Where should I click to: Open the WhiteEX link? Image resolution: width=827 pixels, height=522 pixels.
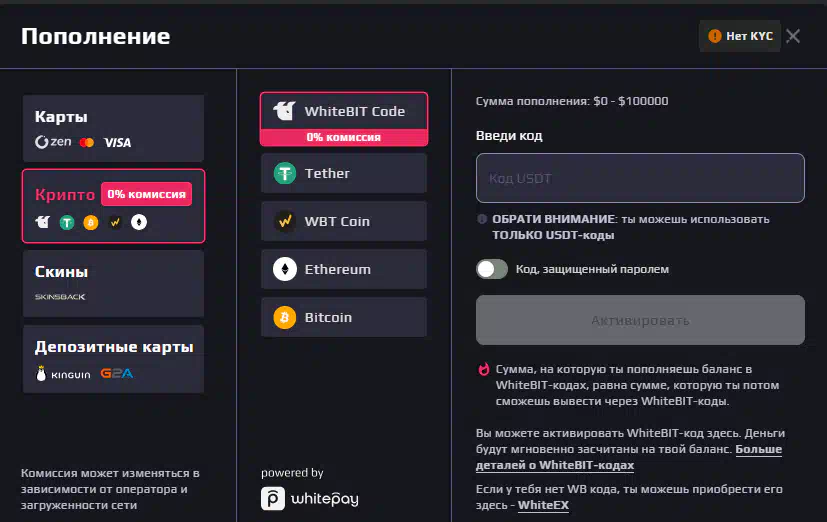pyautogui.click(x=543, y=505)
